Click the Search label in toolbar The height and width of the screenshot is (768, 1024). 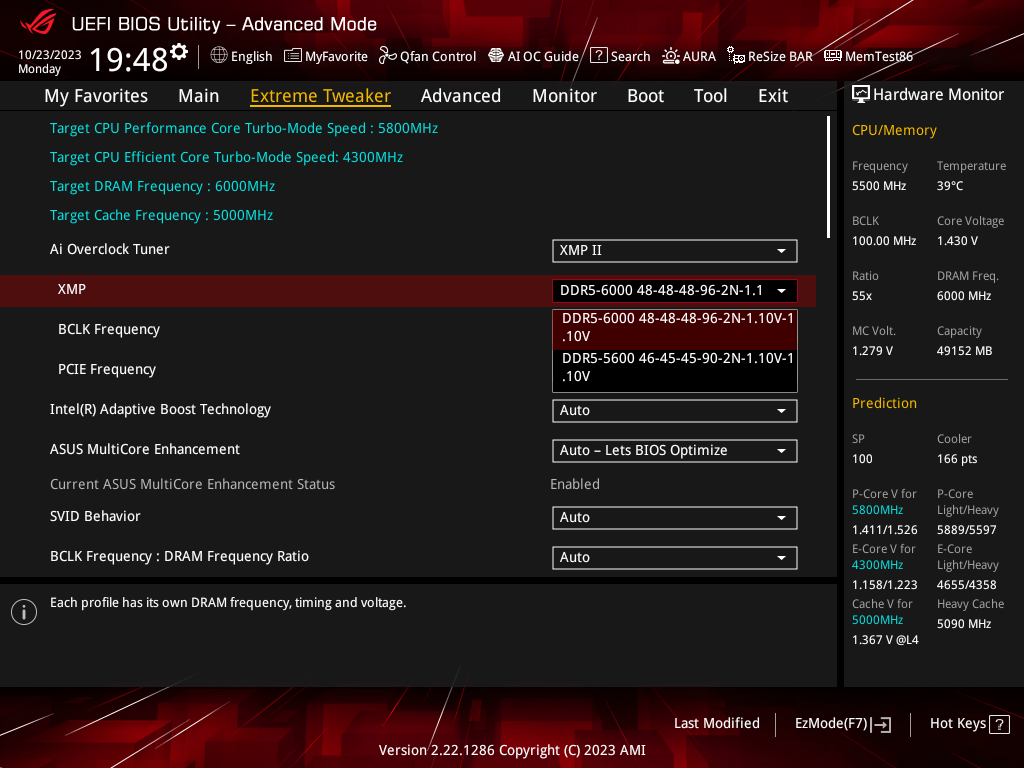click(630, 56)
